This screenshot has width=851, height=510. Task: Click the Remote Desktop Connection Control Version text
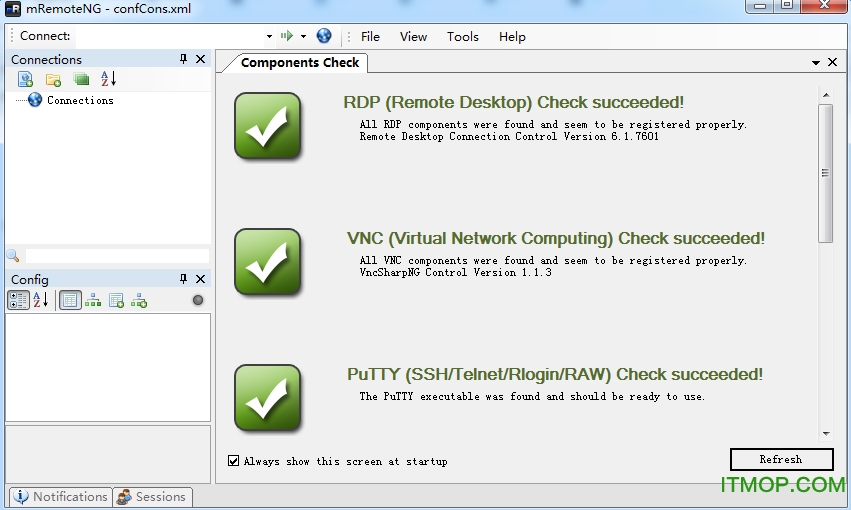(509, 137)
